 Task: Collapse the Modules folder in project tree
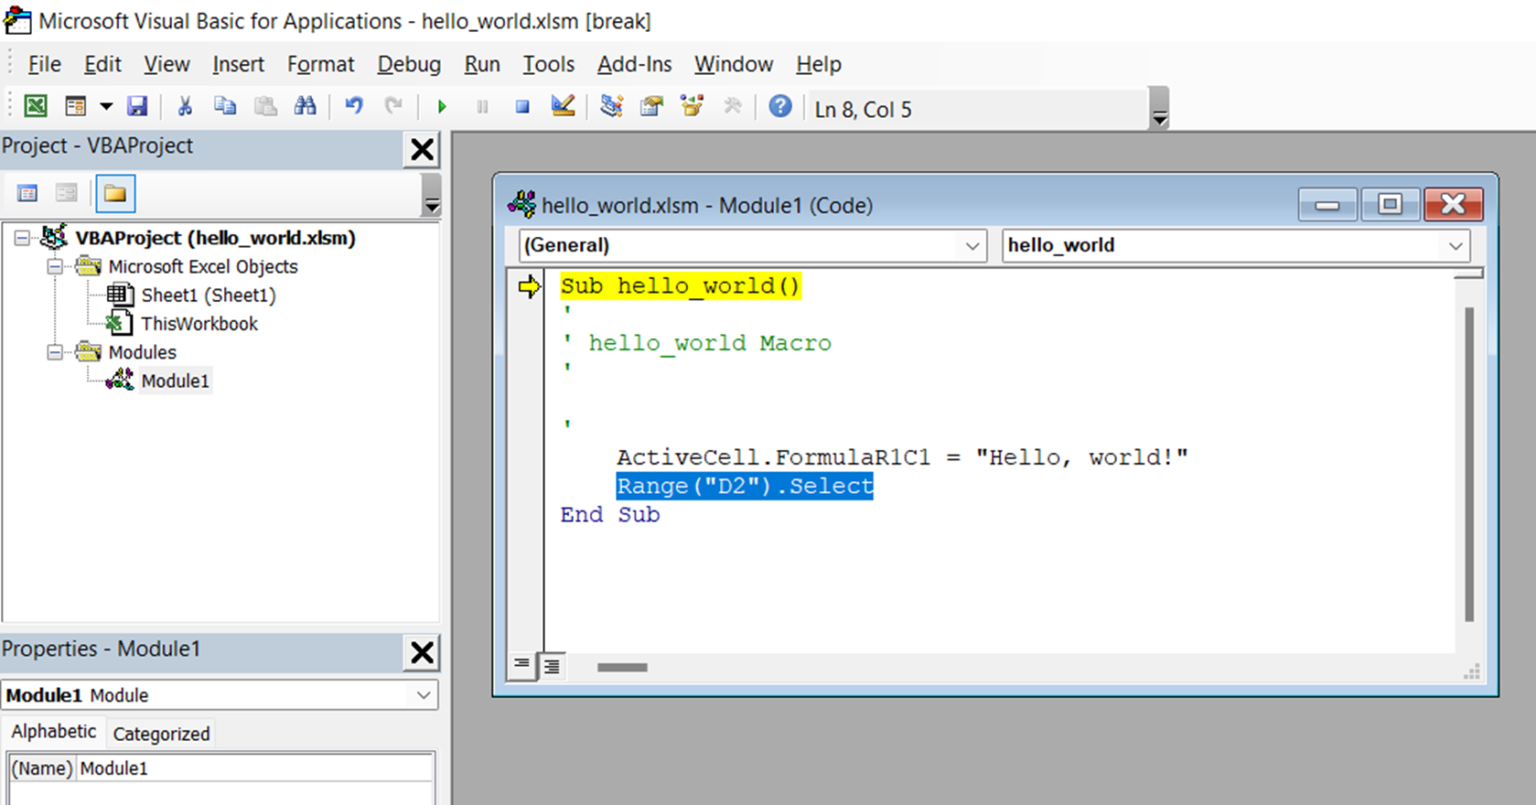(x=55, y=352)
